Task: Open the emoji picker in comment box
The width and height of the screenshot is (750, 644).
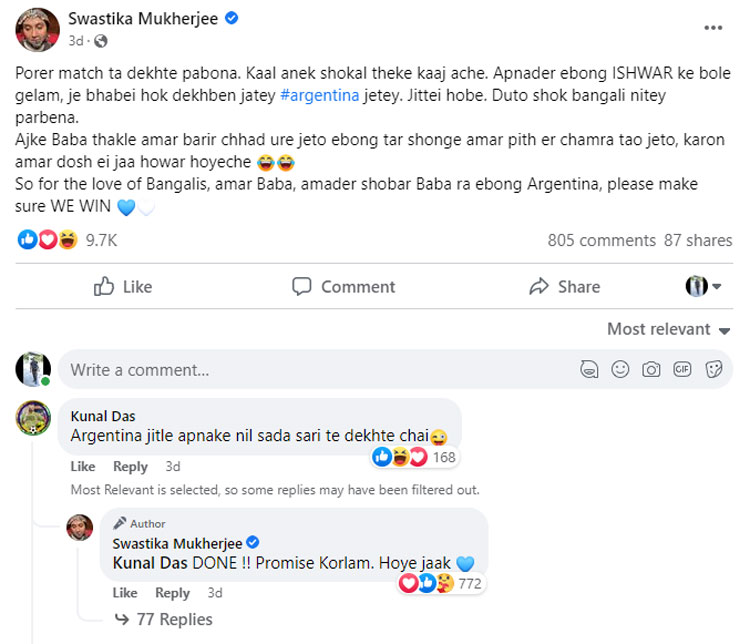Action: [620, 369]
